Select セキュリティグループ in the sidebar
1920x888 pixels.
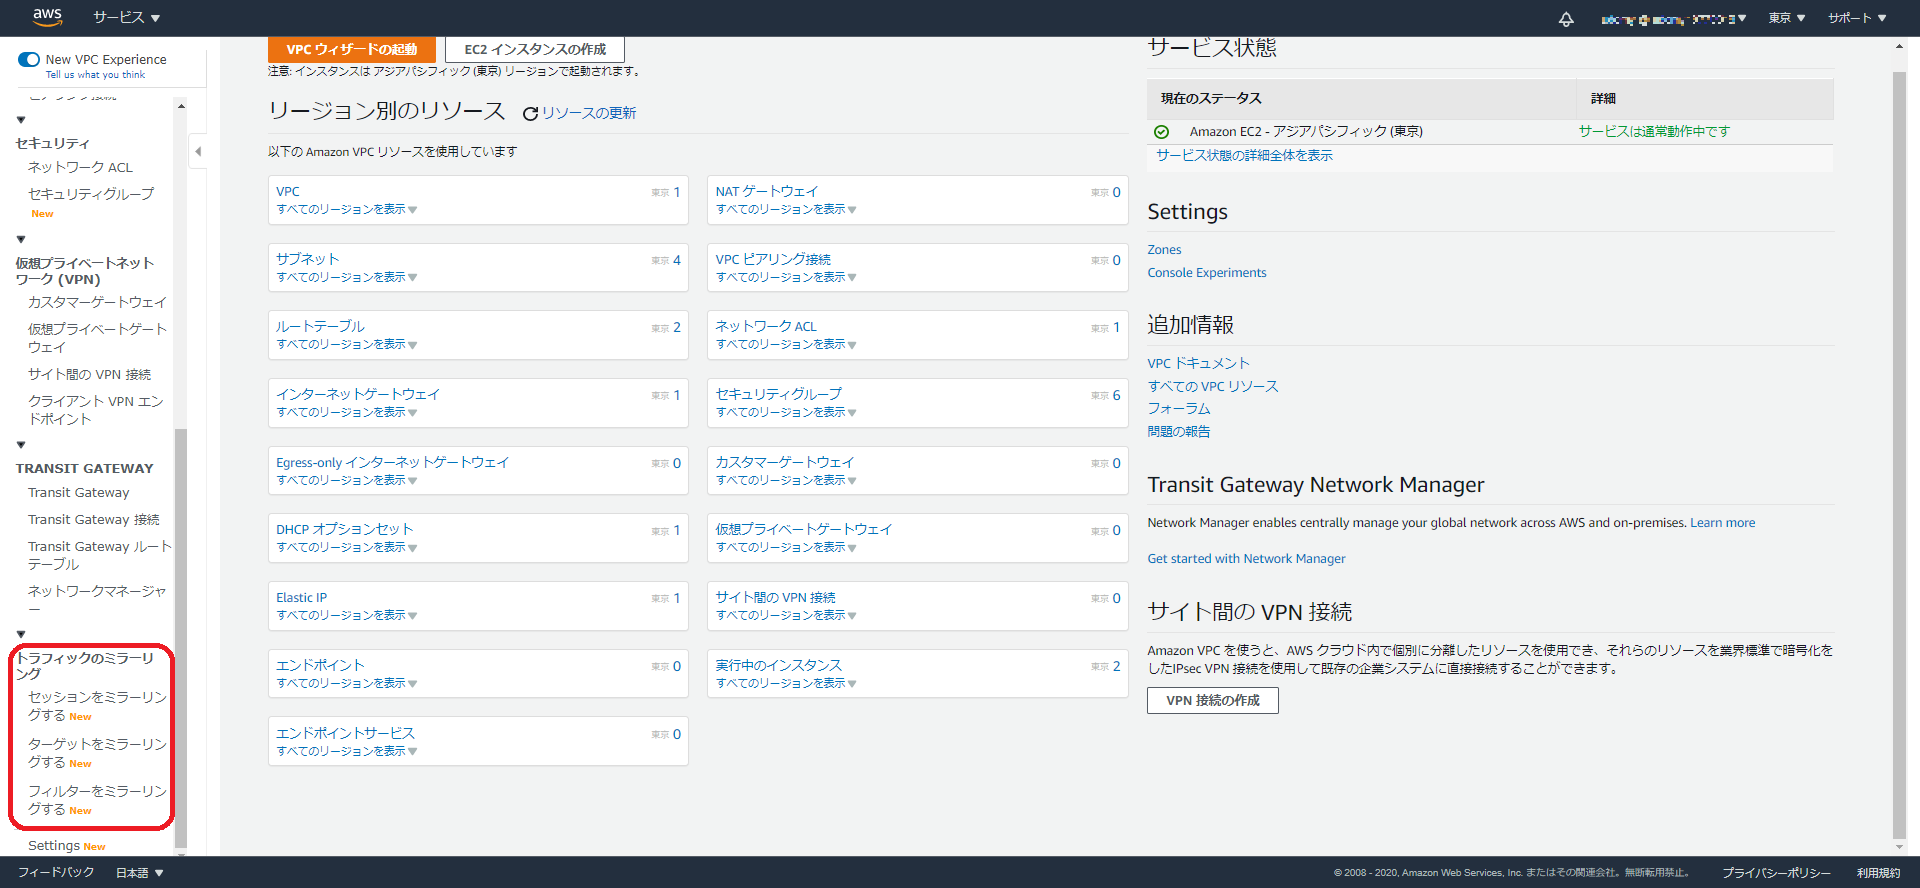pyautogui.click(x=91, y=194)
